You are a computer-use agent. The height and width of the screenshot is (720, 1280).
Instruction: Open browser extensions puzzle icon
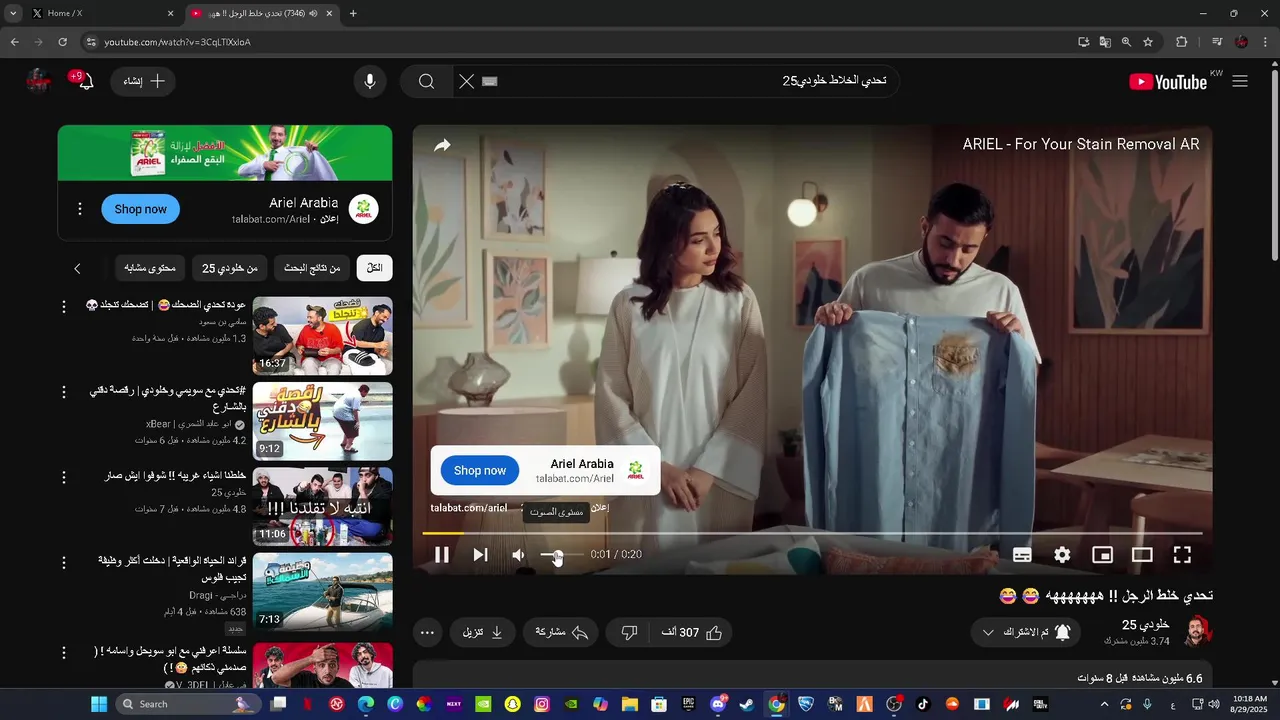pos(1182,42)
